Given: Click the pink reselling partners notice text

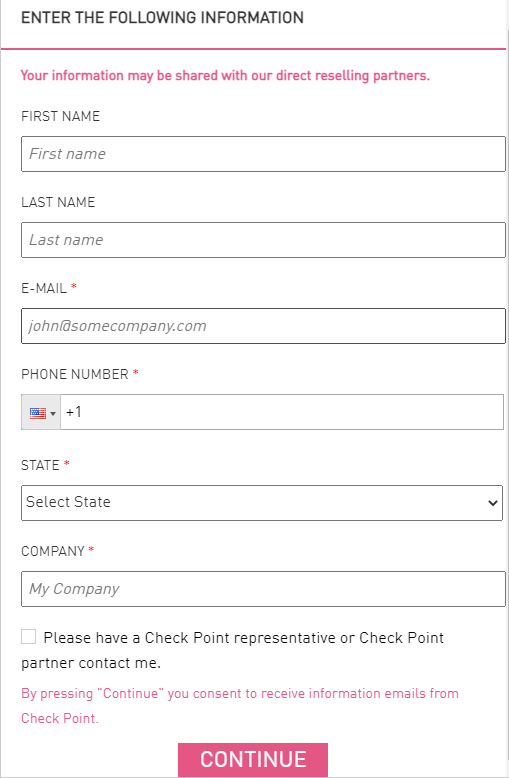Looking at the screenshot, I should [x=225, y=75].
